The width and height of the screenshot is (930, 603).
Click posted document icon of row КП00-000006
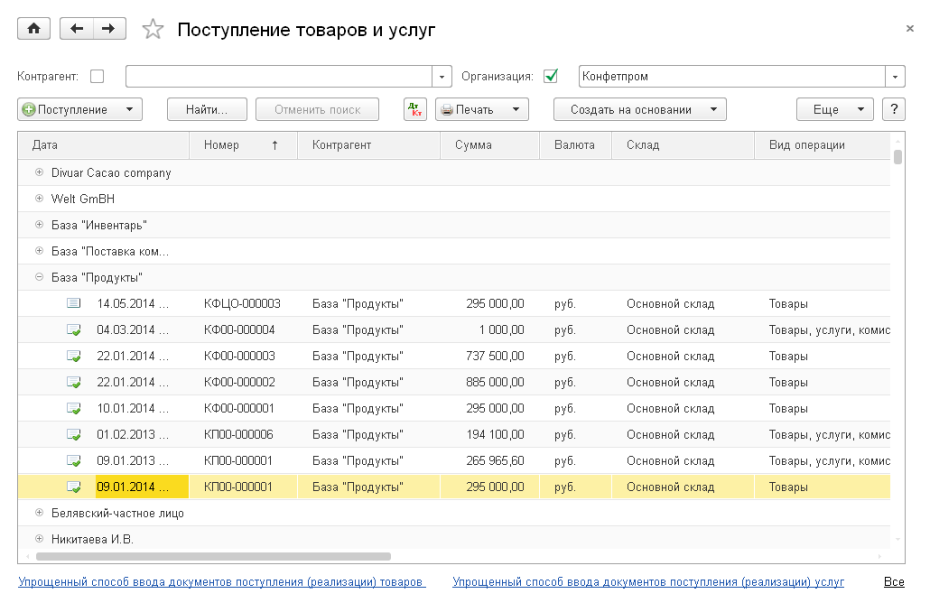pyautogui.click(x=74, y=434)
